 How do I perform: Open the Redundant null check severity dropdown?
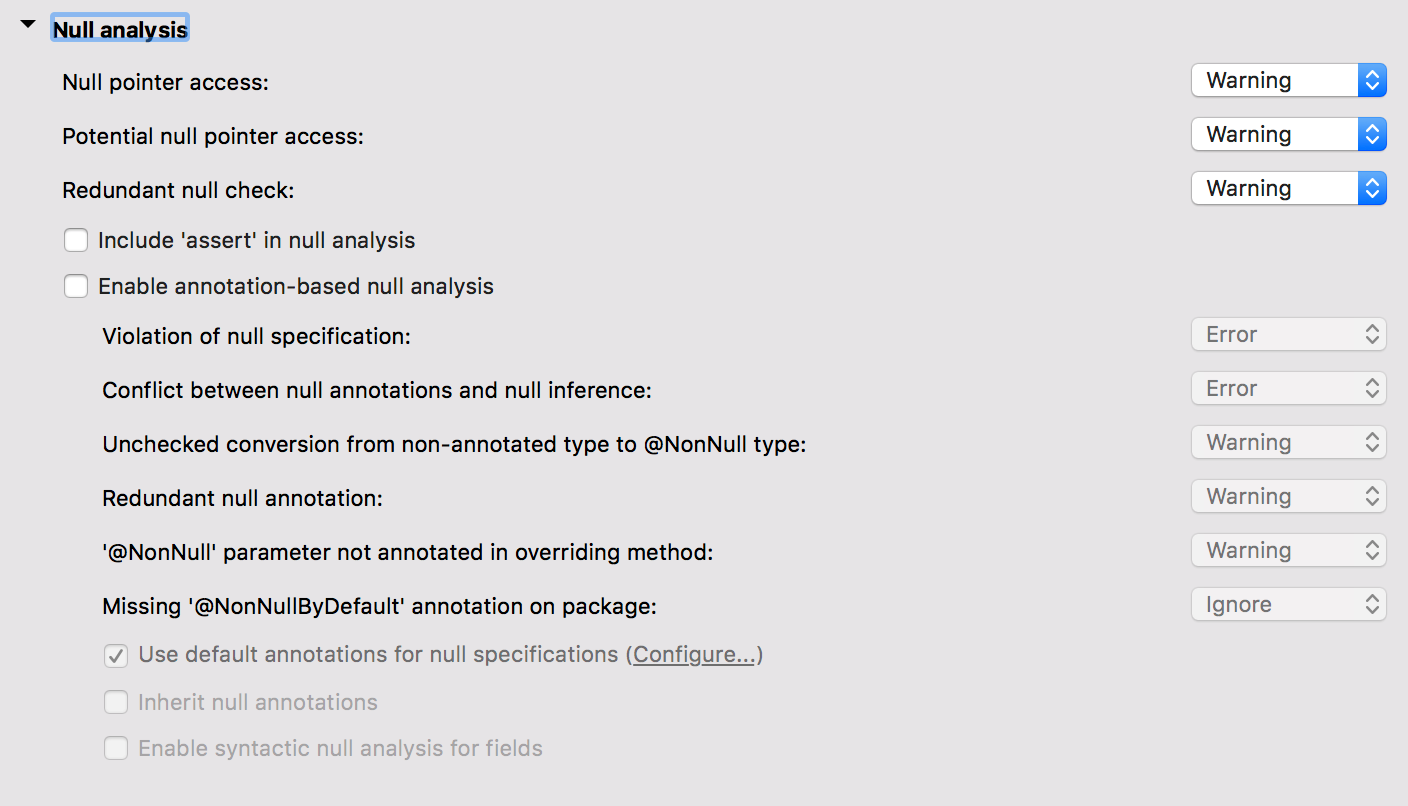pos(1288,189)
